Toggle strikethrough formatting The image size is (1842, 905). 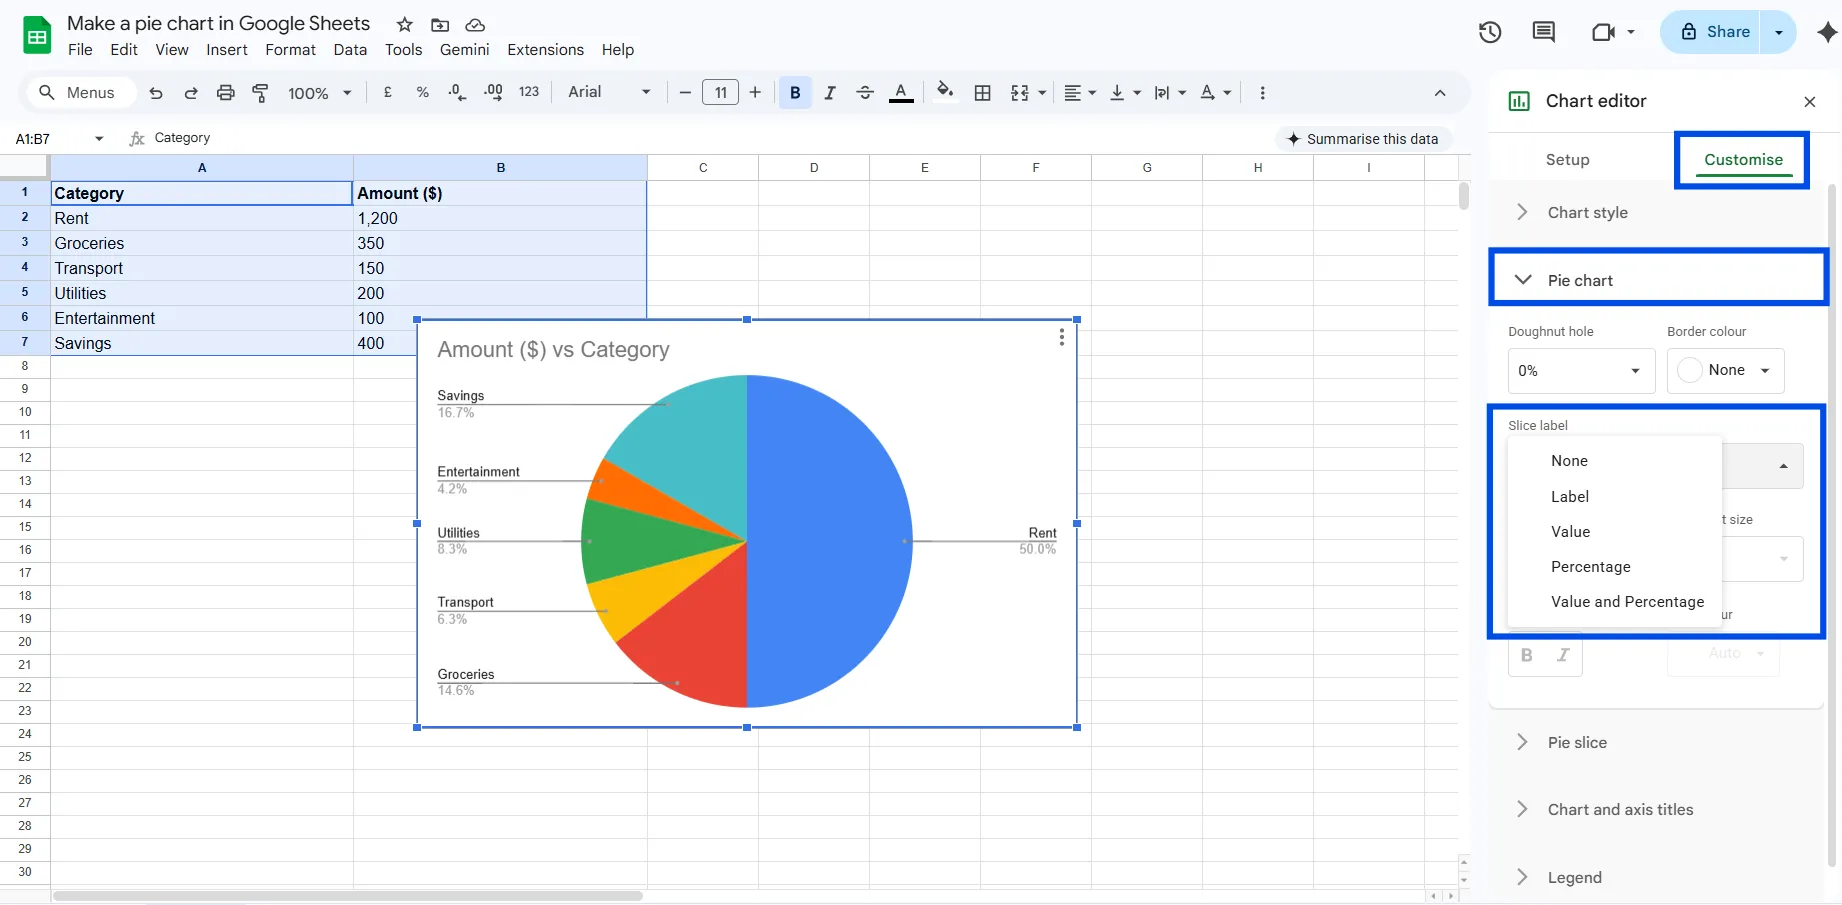(x=864, y=92)
